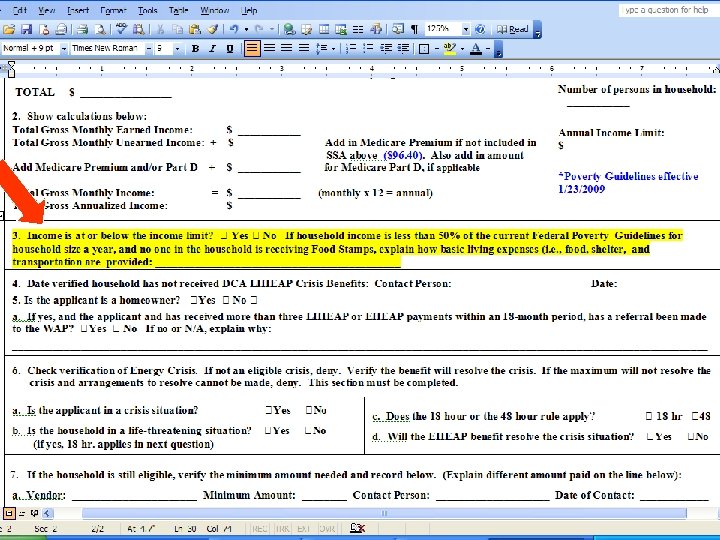Decrease the paragraph indent

386,48
